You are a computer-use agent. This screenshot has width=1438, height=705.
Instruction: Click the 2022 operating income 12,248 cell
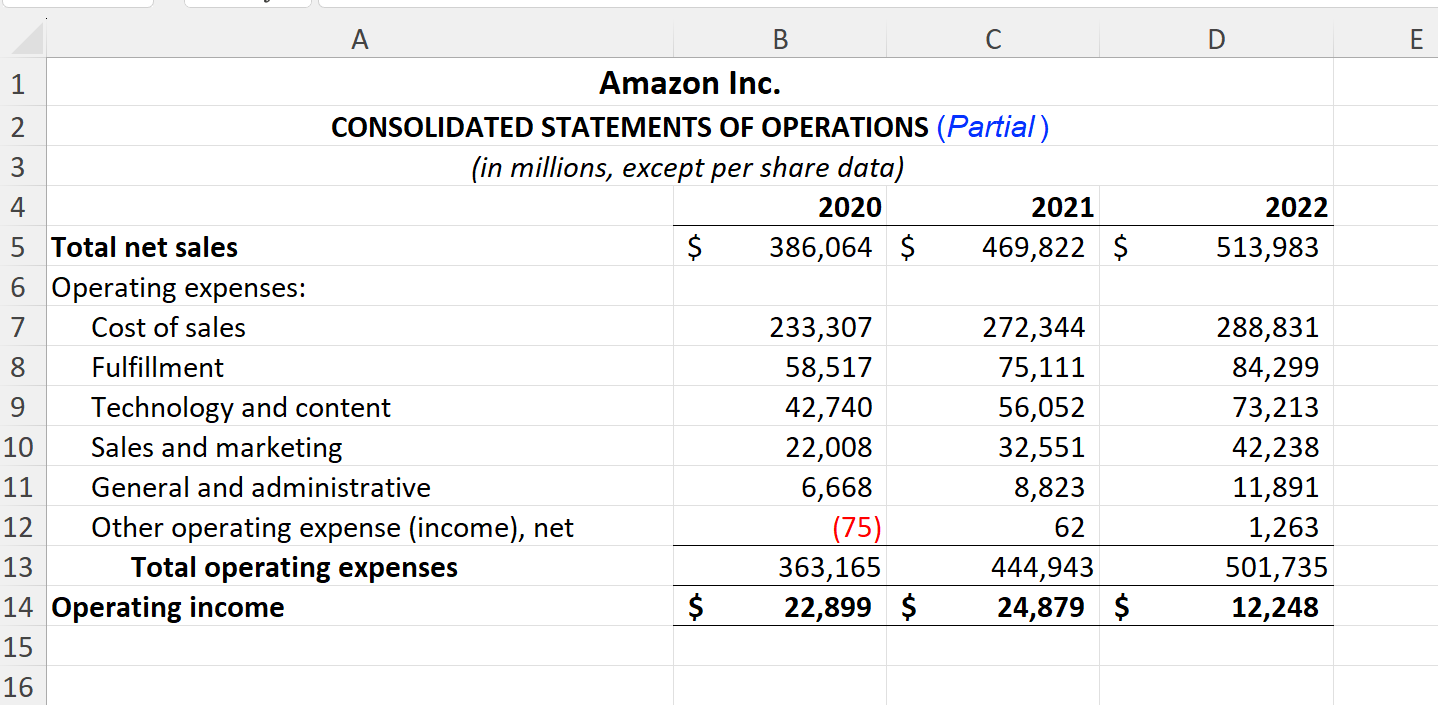[1216, 607]
